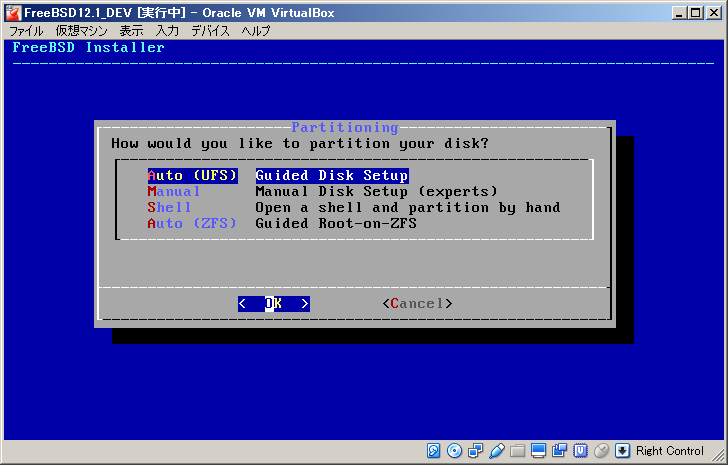Viewport: 728px width, 465px height.
Task: Open the デバイス menu
Action: tap(210, 31)
